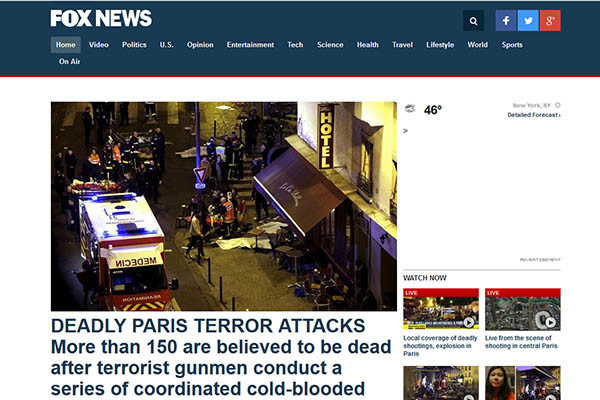Click the Twitter bird icon

528,21
